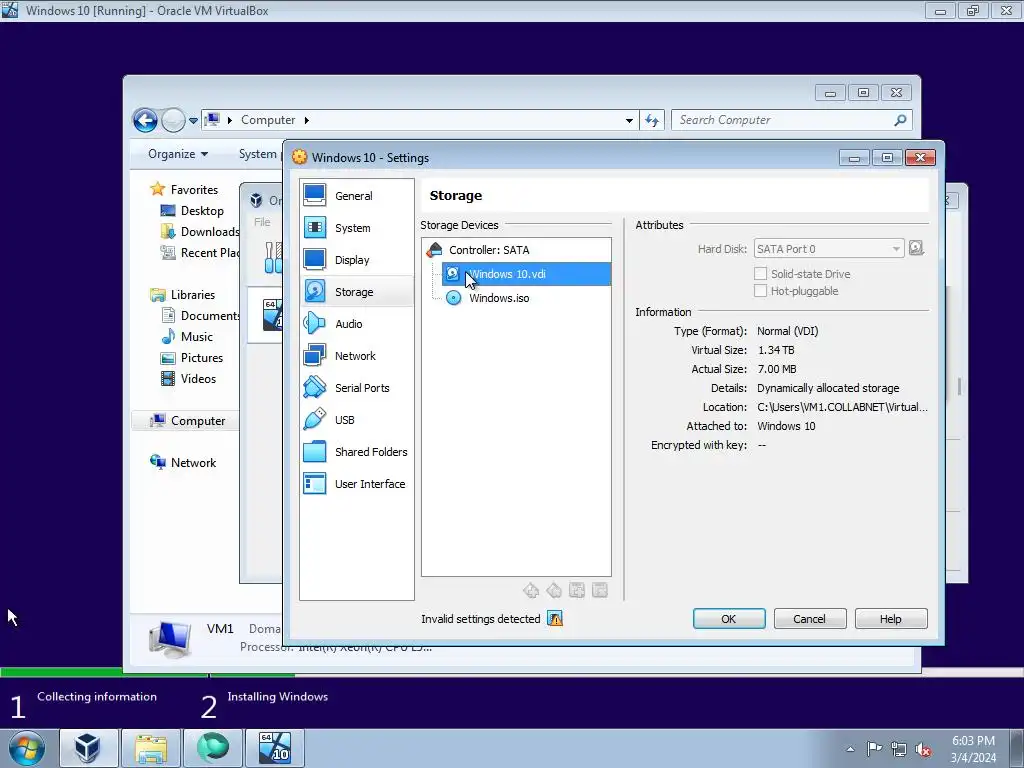This screenshot has height=768, width=1024.
Task: Open the Windows Start menu
Action: coord(27,748)
